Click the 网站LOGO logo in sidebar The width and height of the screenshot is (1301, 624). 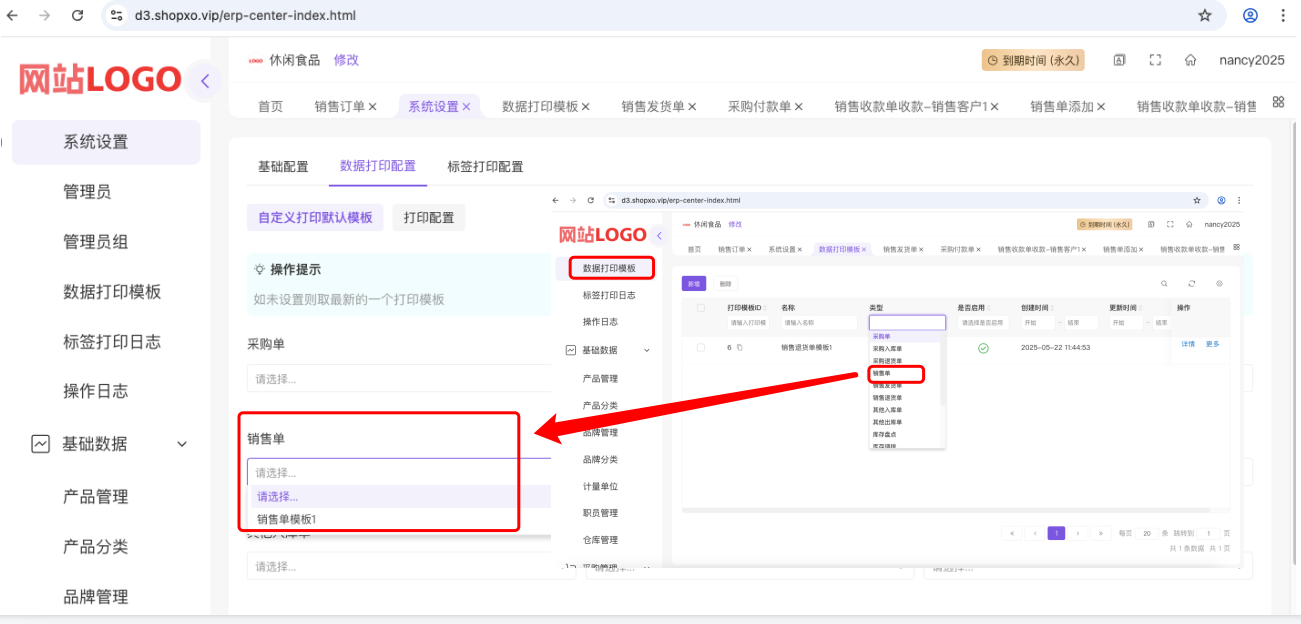(x=100, y=79)
